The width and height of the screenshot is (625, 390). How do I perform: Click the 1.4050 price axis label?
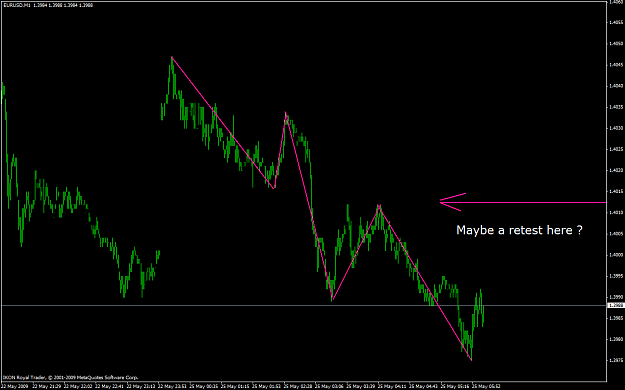pyautogui.click(x=616, y=43)
